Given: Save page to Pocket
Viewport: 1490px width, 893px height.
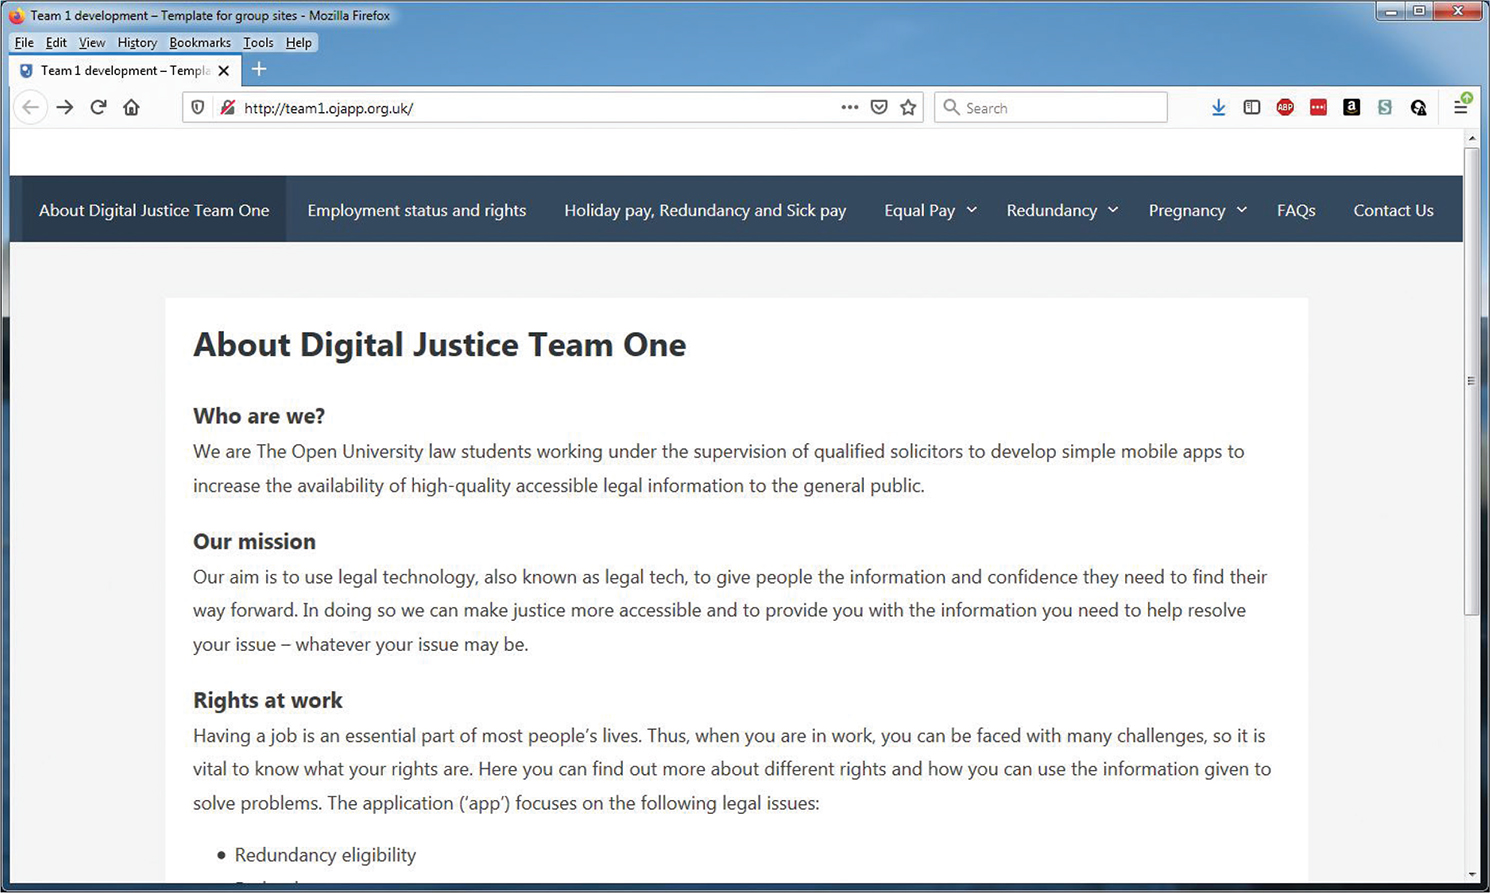Looking at the screenshot, I should [x=879, y=107].
